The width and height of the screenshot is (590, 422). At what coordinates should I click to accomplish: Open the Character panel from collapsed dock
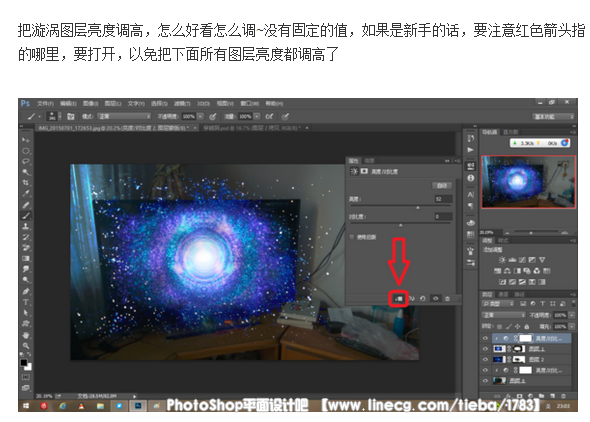click(470, 194)
